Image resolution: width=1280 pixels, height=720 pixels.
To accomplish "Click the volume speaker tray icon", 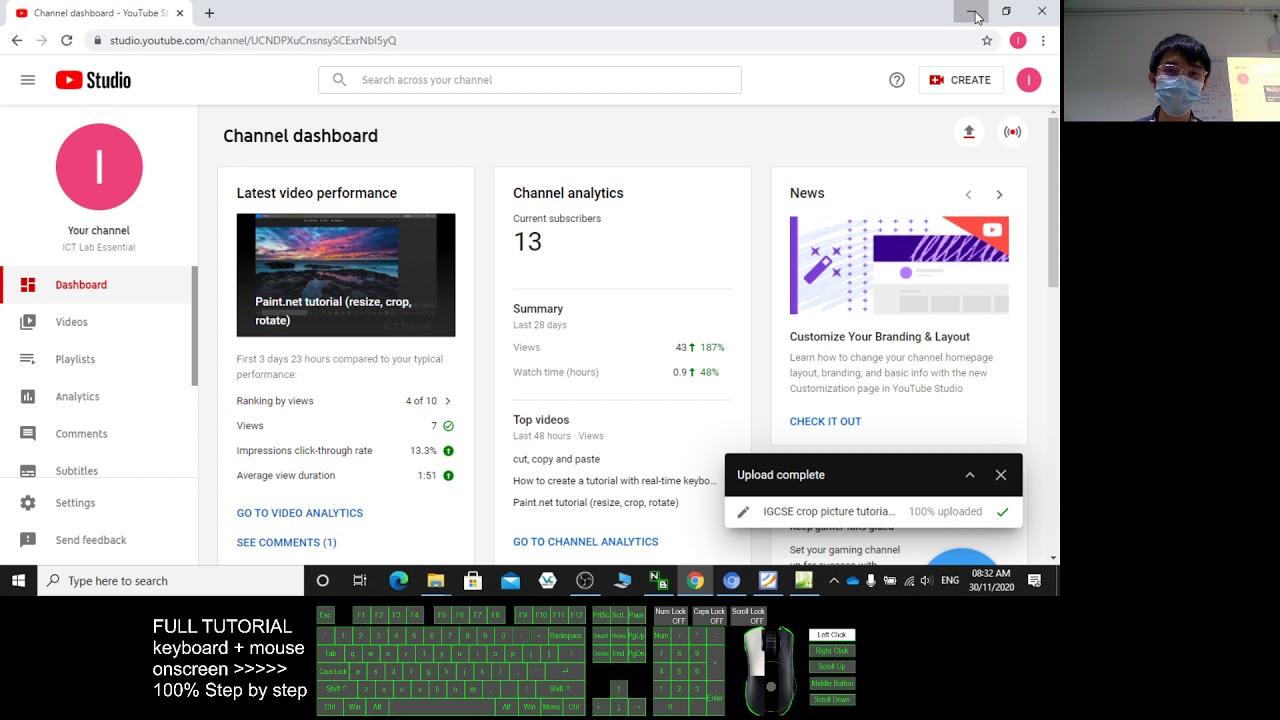I will (x=926, y=581).
